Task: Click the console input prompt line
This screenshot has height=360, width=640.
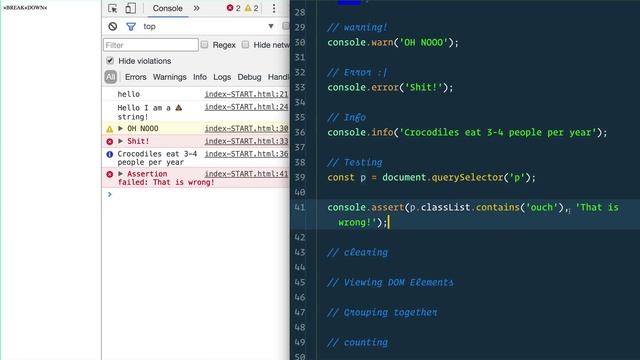Action: click(196, 195)
